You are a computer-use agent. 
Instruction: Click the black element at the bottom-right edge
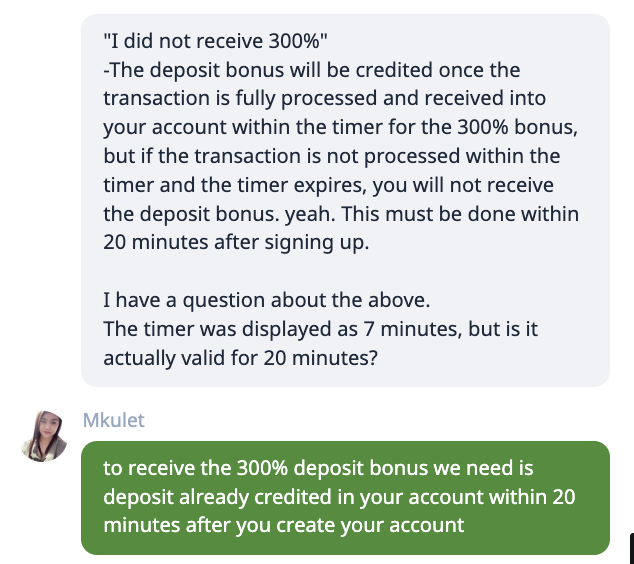click(x=632, y=549)
